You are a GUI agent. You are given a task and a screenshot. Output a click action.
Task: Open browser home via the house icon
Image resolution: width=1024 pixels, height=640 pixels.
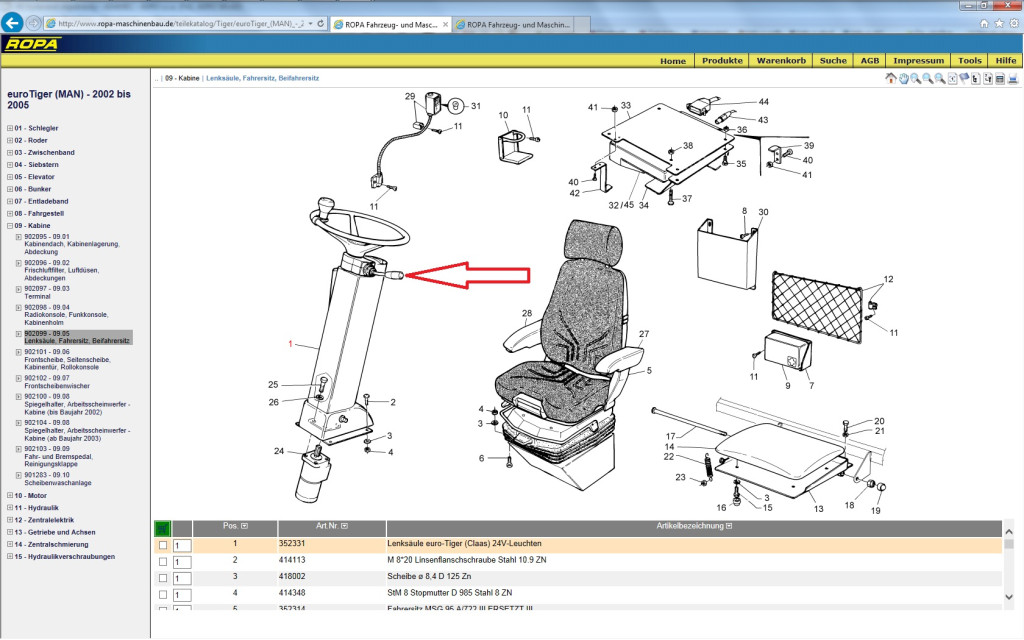coord(984,24)
